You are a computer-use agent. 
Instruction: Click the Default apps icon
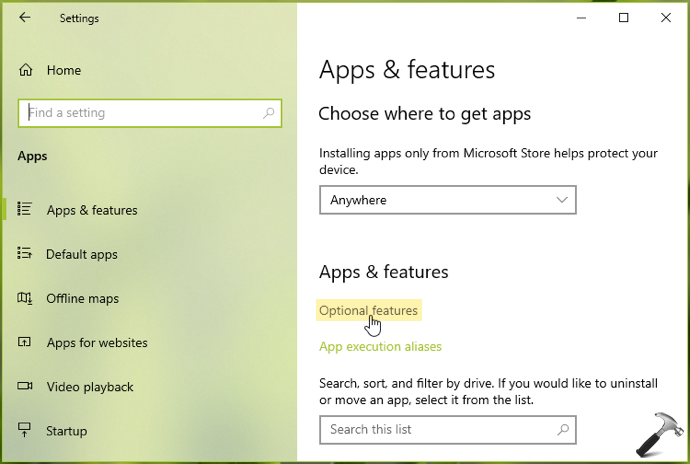[x=24, y=253]
